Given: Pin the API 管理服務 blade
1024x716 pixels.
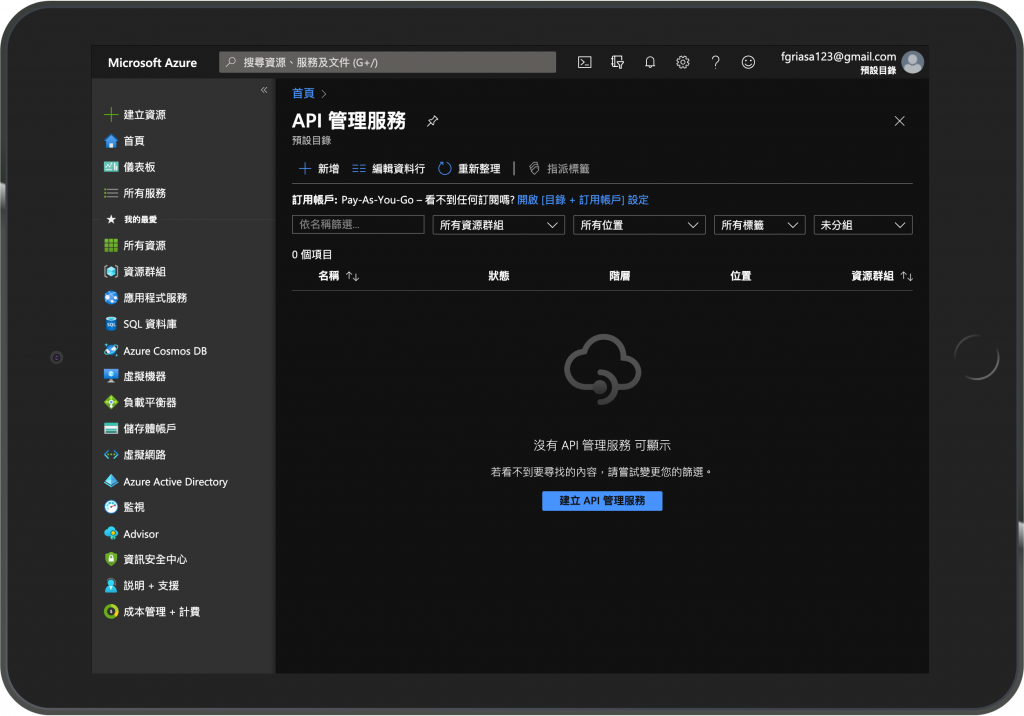Looking at the screenshot, I should [x=432, y=121].
